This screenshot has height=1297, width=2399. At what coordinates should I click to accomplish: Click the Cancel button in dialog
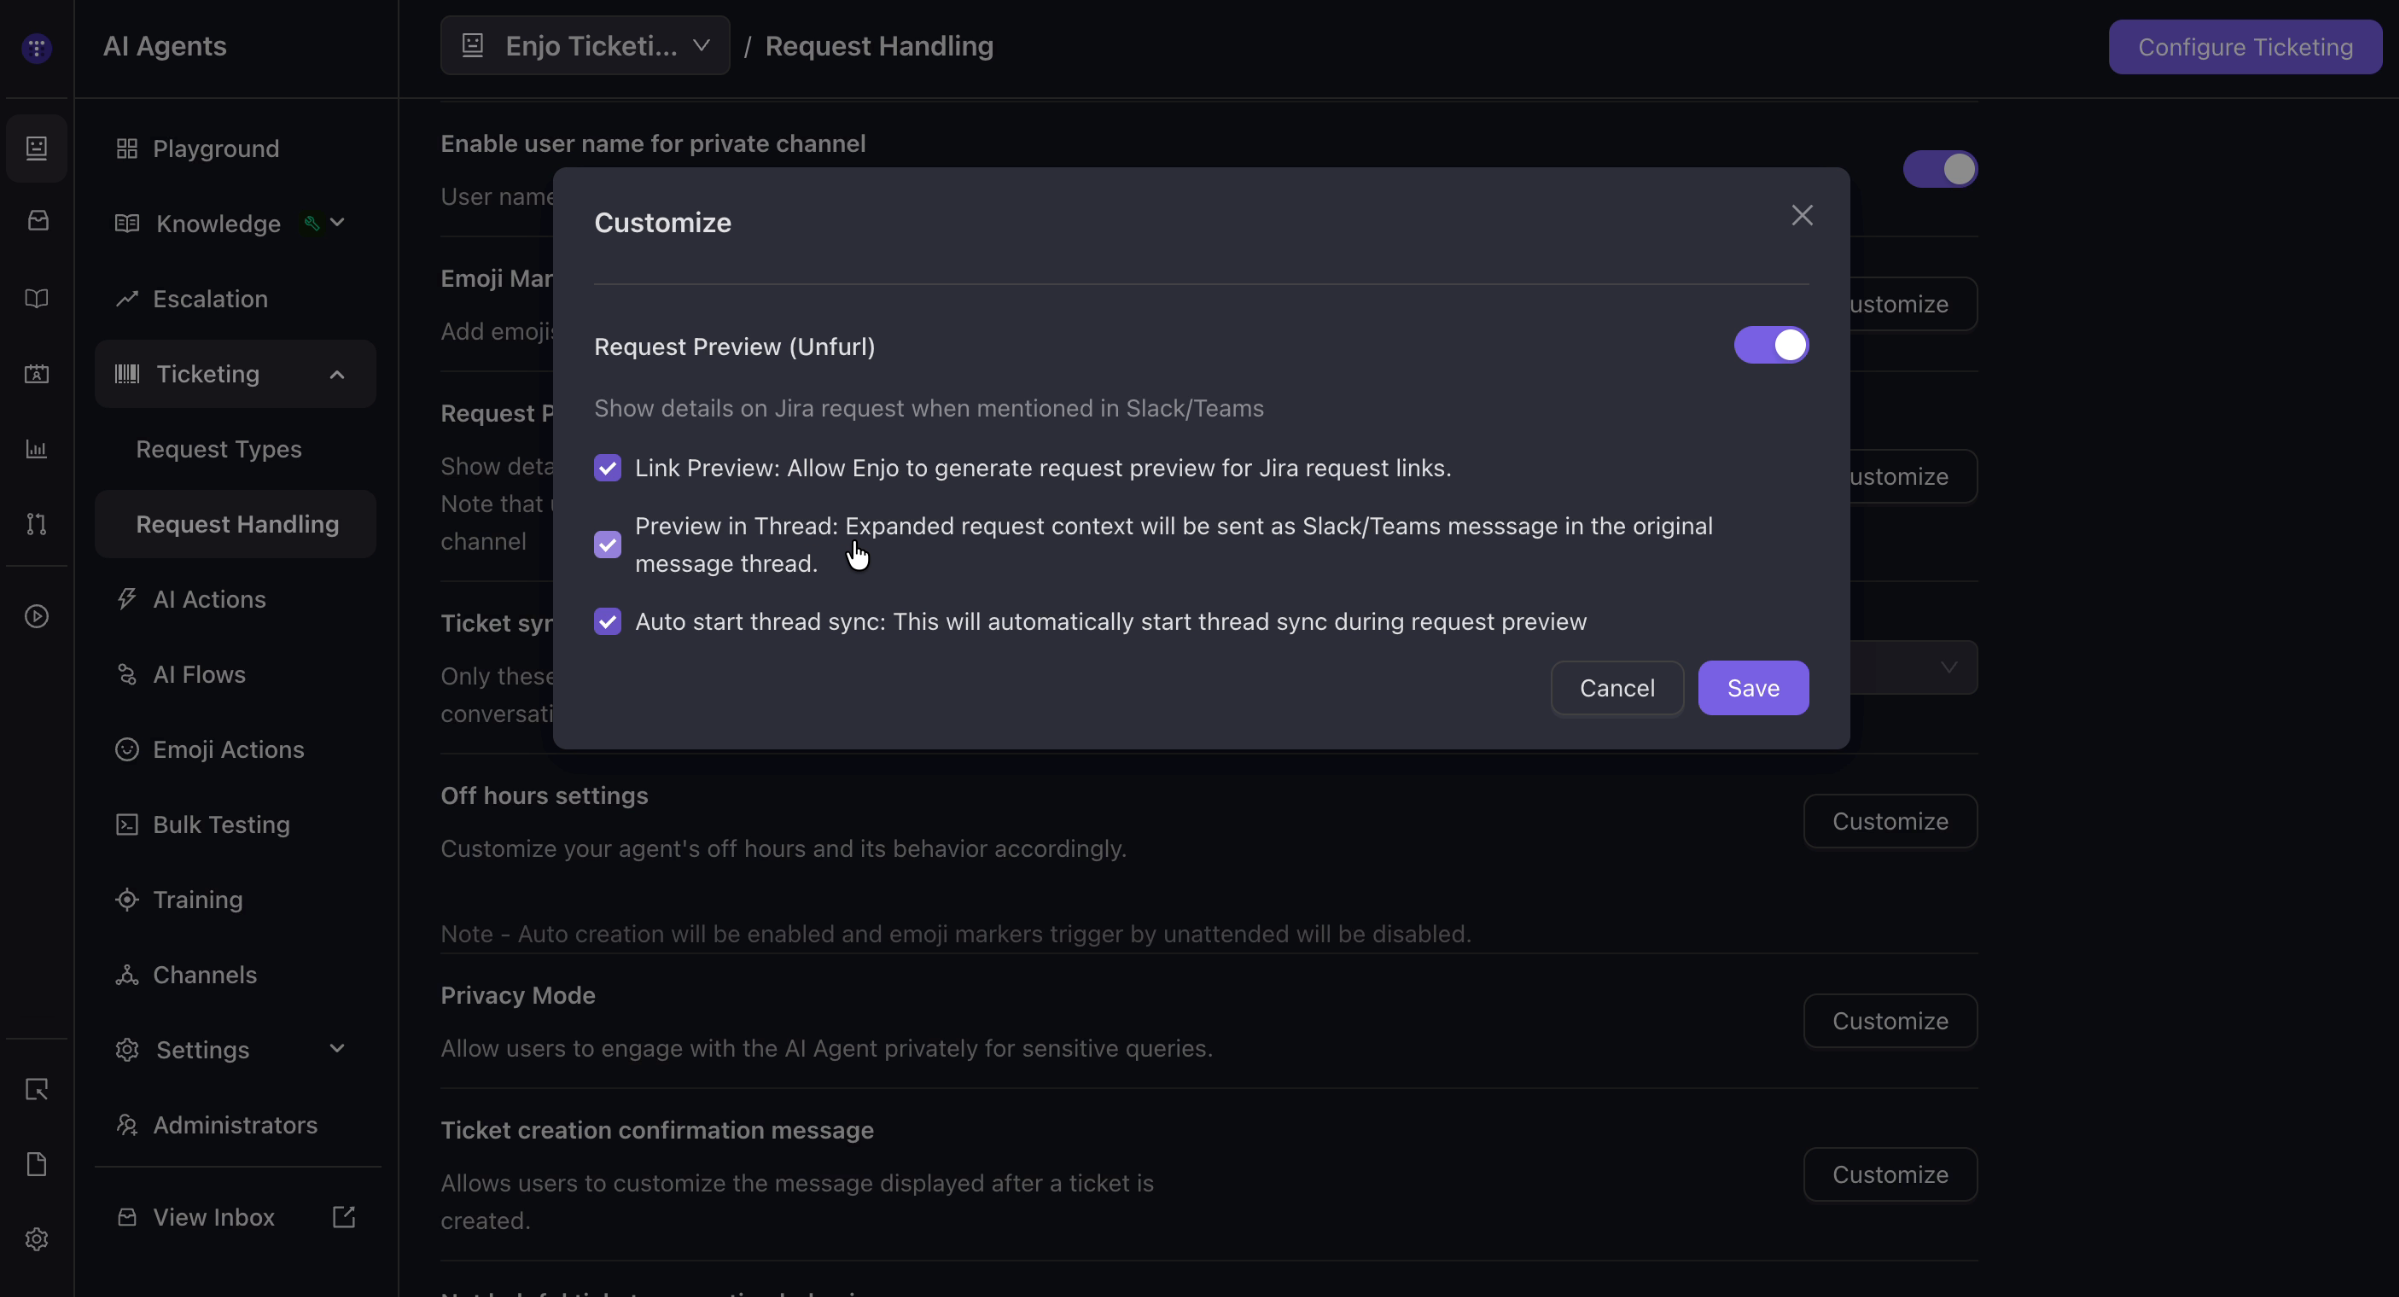(1617, 688)
